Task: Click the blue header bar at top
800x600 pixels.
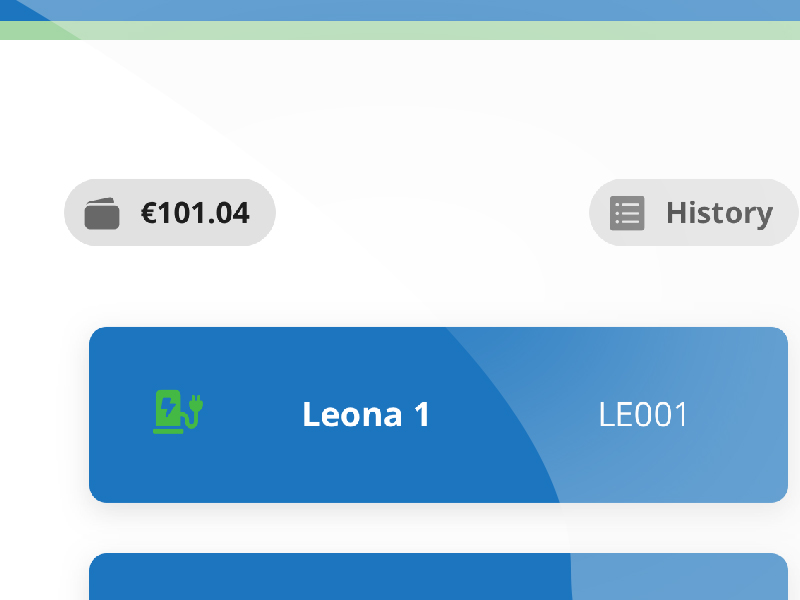Action: tap(400, 10)
